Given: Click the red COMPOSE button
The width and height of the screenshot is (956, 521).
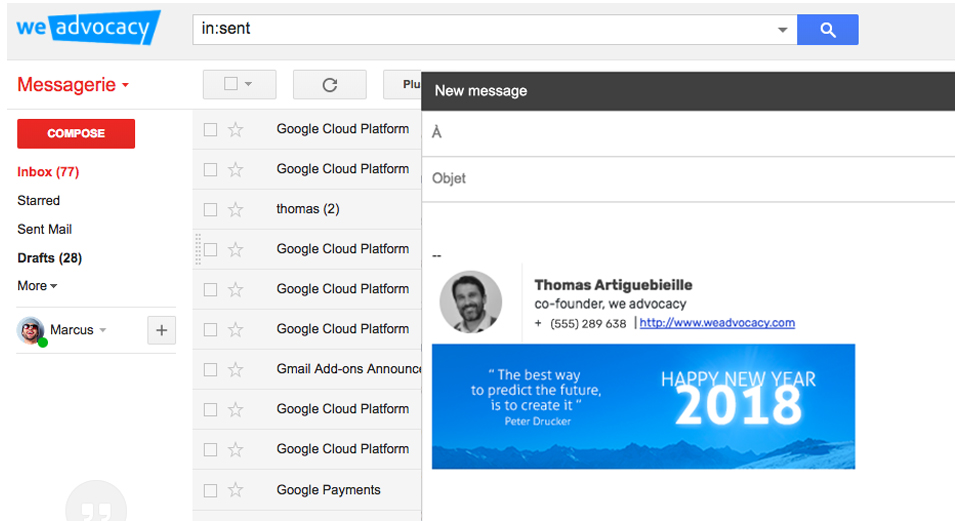Looking at the screenshot, I should point(76,133).
